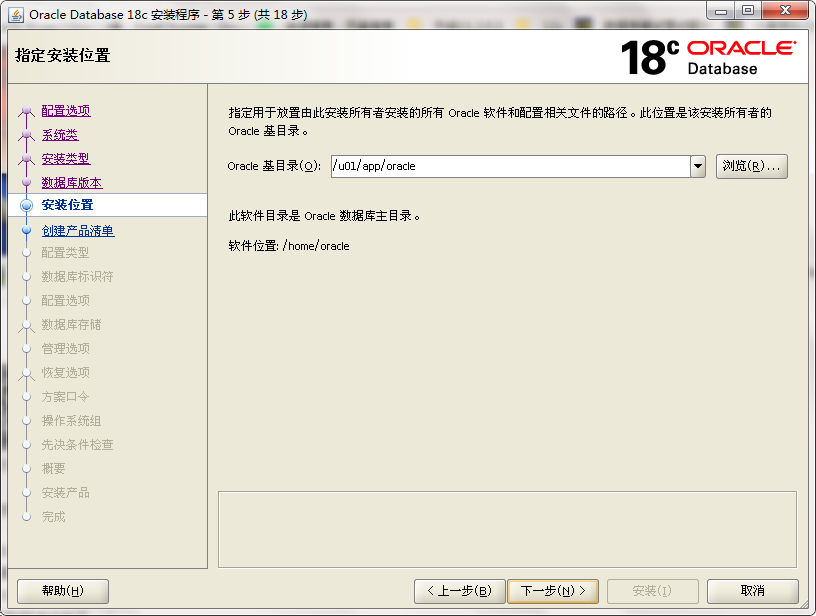Click the 此软件目录是 Oracle 数据库主目录 text

click(x=324, y=216)
